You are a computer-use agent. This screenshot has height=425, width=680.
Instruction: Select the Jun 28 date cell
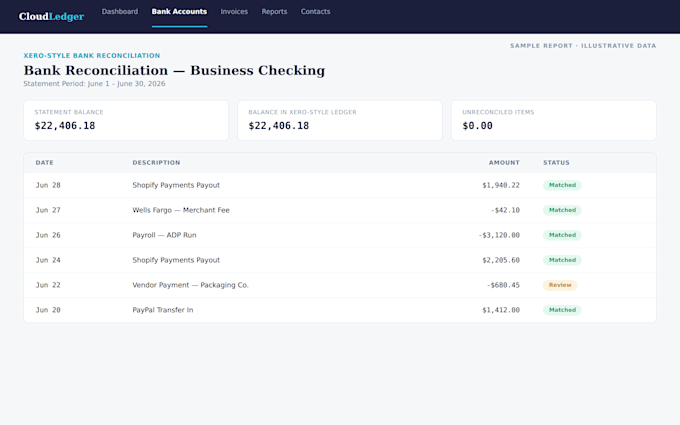(x=48, y=185)
